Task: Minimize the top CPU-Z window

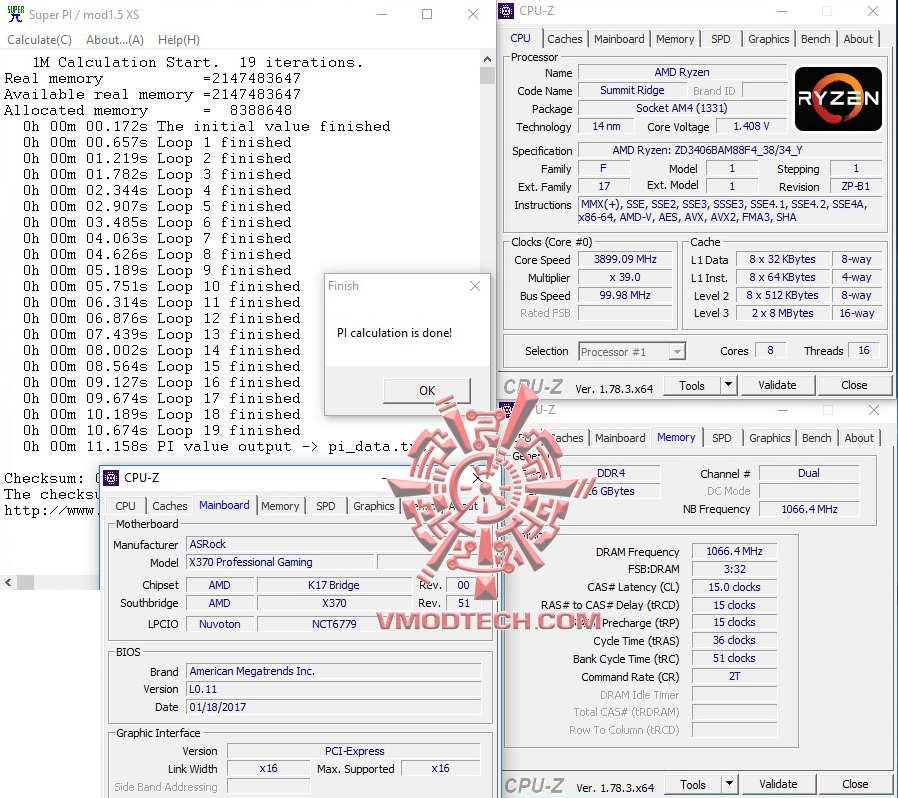Action: tap(783, 11)
